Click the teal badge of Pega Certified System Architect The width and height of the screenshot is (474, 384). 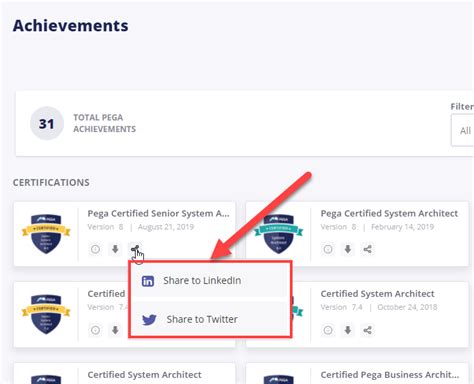click(279, 234)
